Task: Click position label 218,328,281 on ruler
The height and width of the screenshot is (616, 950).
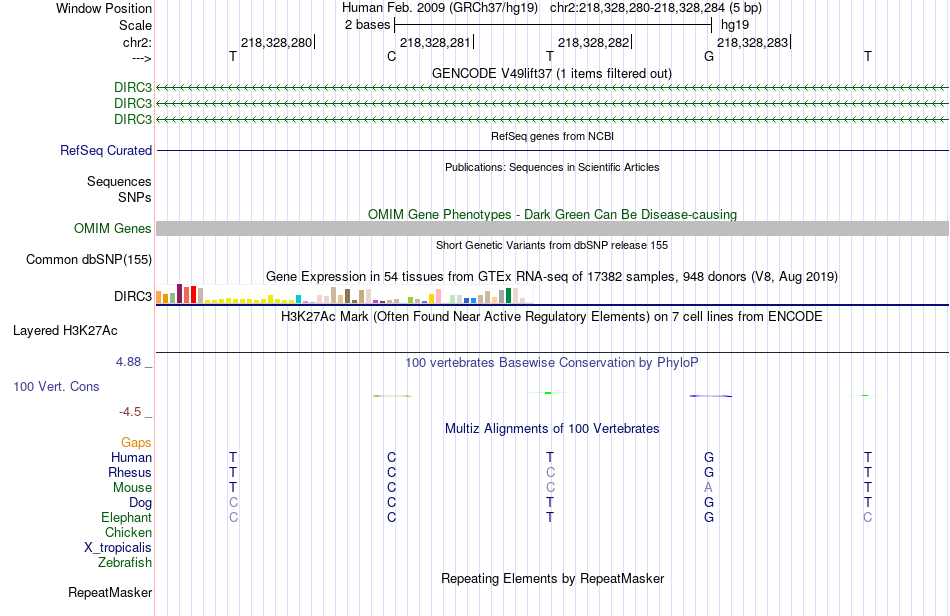Action: 435,42
